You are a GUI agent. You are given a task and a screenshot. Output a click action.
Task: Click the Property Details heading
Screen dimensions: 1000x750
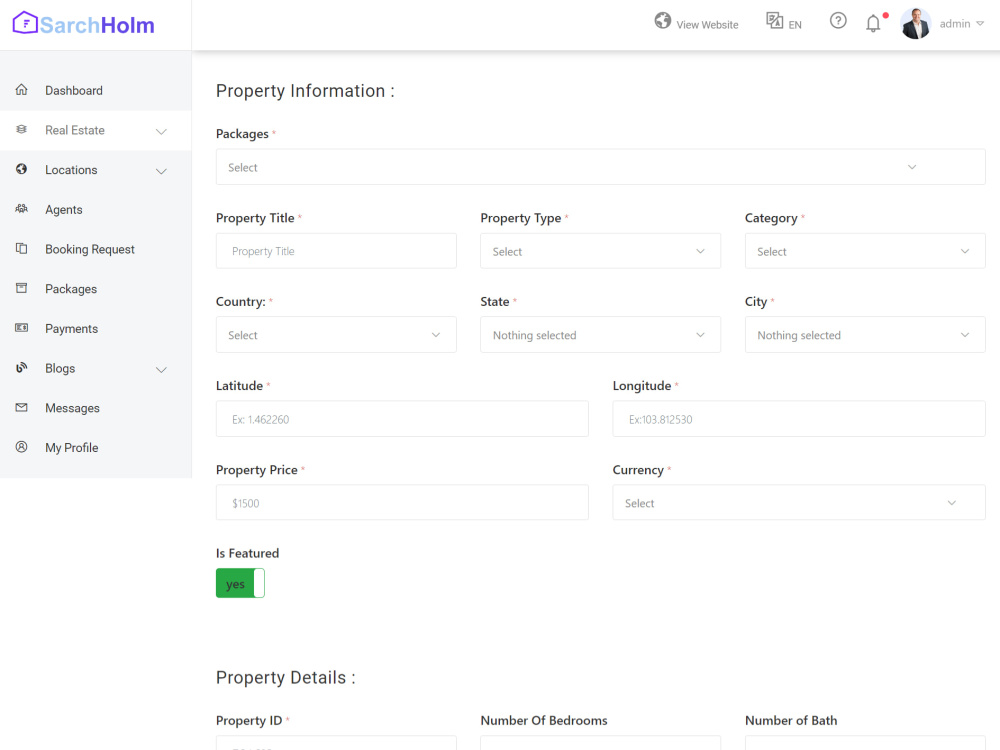point(285,677)
